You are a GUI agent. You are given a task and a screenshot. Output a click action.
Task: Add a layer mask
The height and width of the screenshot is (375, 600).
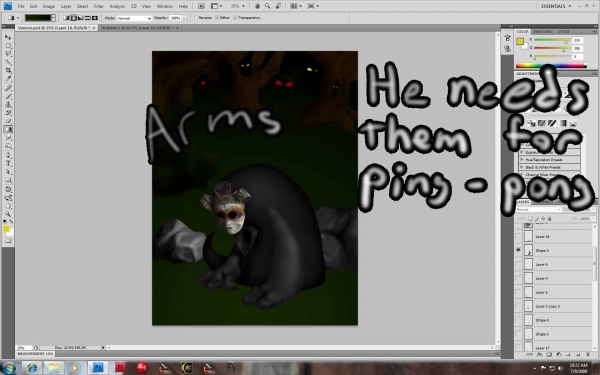[549, 355]
